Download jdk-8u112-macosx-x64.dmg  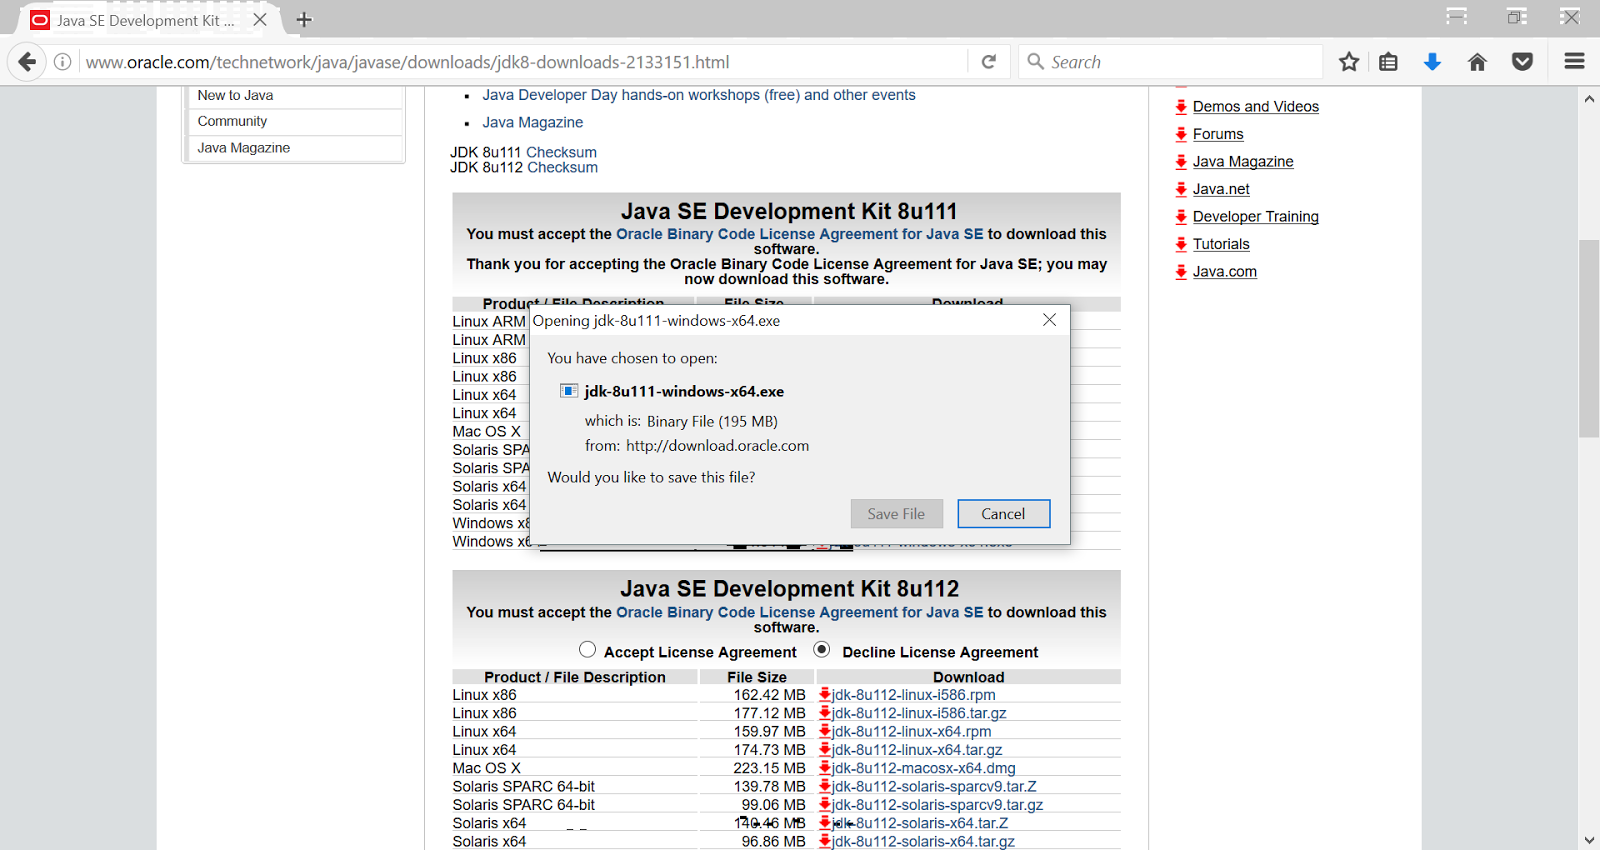click(x=923, y=768)
